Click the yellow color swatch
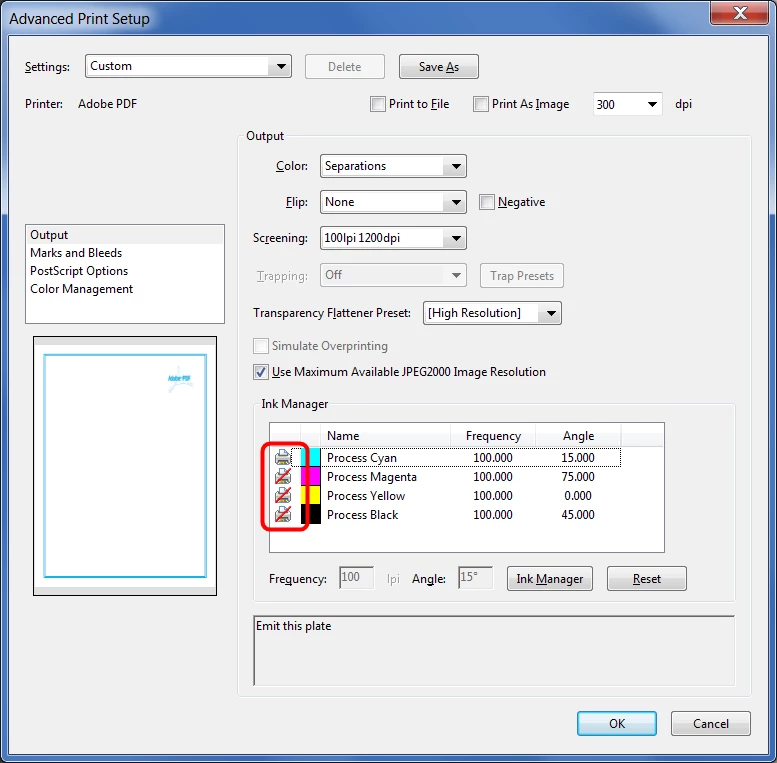The image size is (777, 763). [311, 495]
